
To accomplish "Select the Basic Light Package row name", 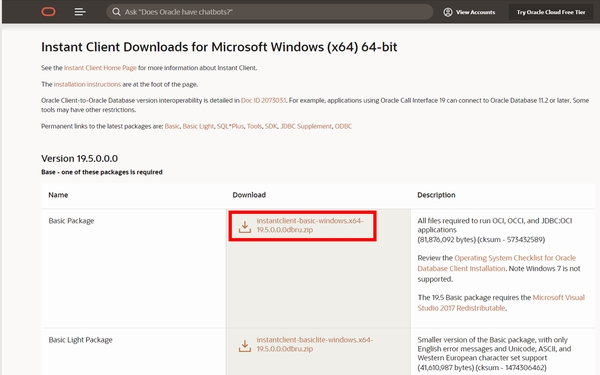I will pyautogui.click(x=80, y=340).
